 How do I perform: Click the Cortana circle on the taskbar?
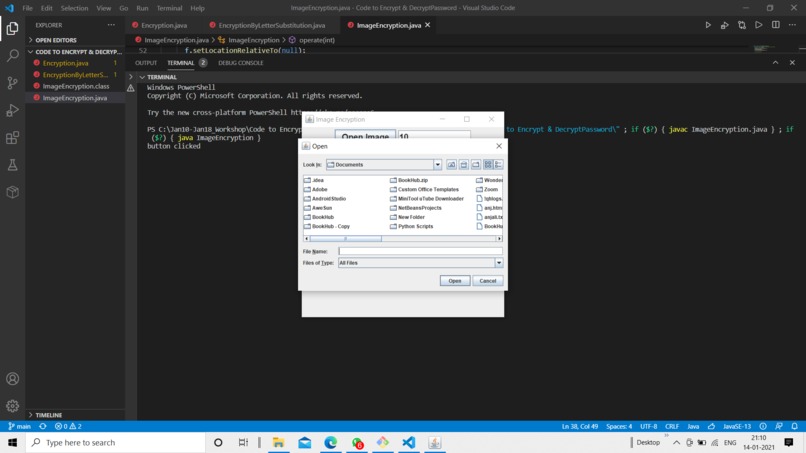pyautogui.click(x=218, y=442)
